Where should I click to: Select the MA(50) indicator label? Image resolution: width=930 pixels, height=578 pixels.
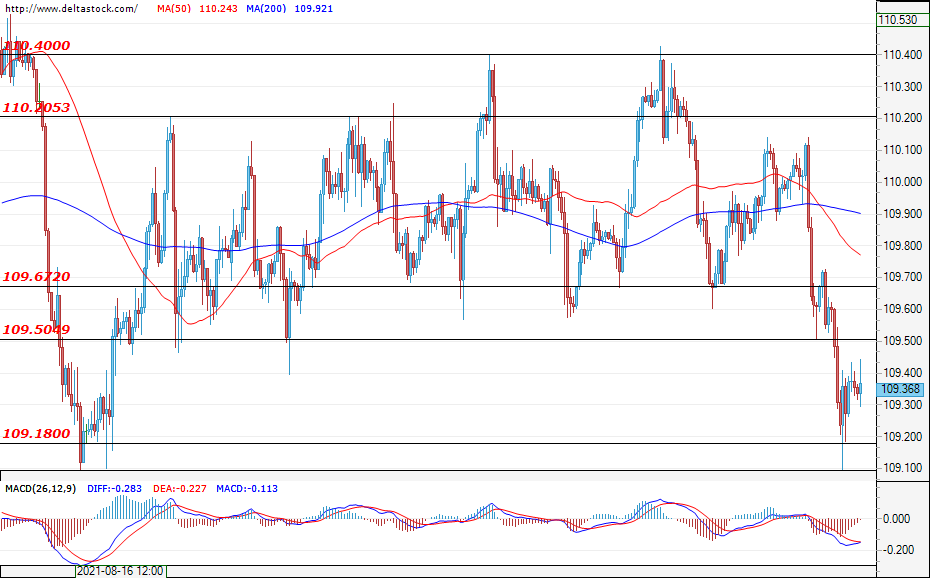[x=174, y=8]
